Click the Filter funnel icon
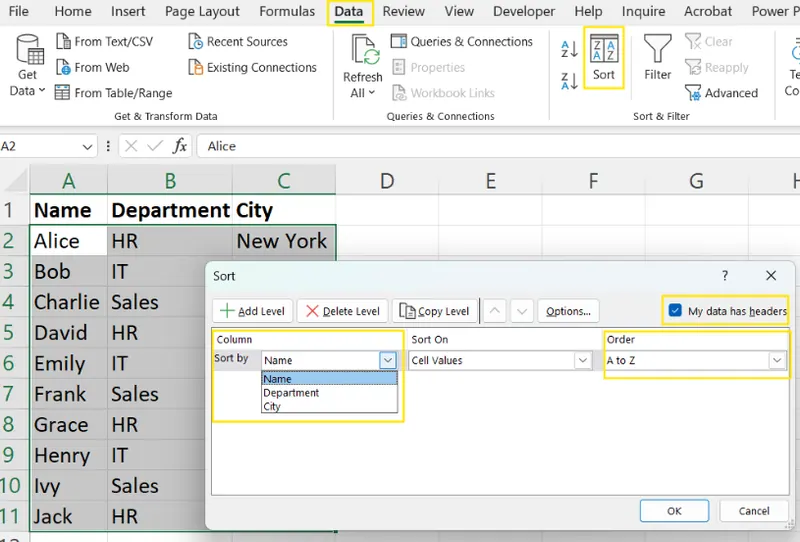Screen dimensions: 800x542 click(x=657, y=50)
